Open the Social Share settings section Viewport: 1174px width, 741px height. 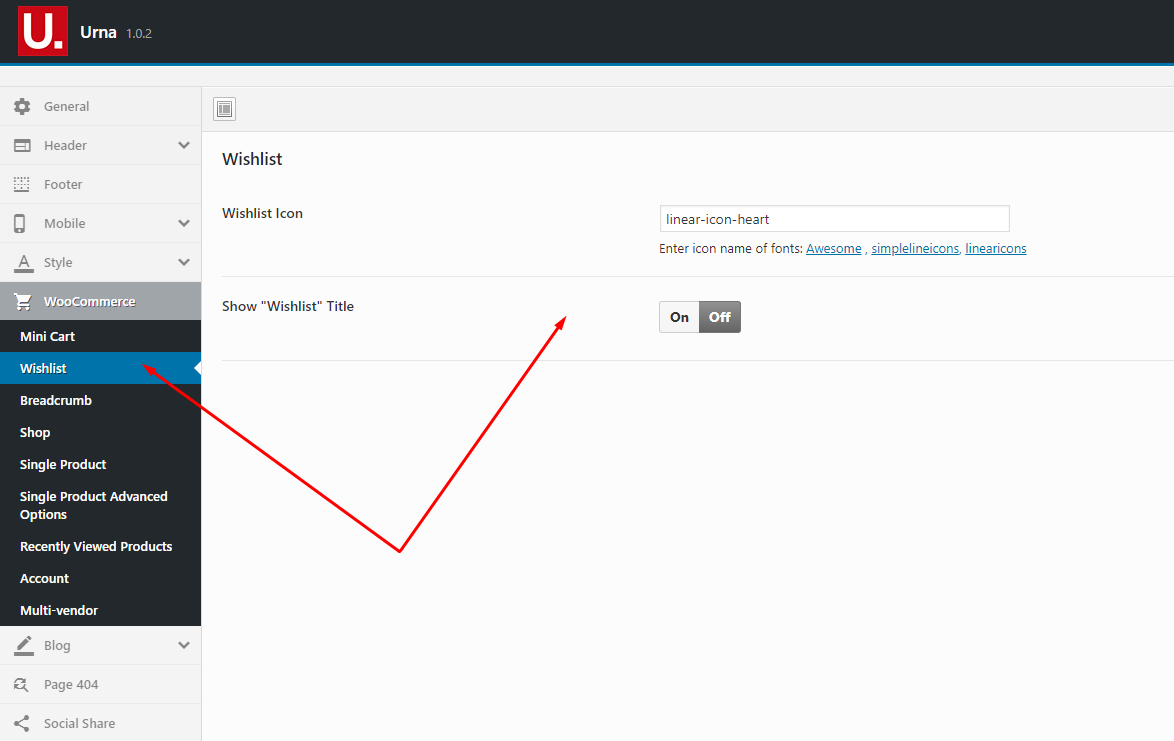pos(100,723)
